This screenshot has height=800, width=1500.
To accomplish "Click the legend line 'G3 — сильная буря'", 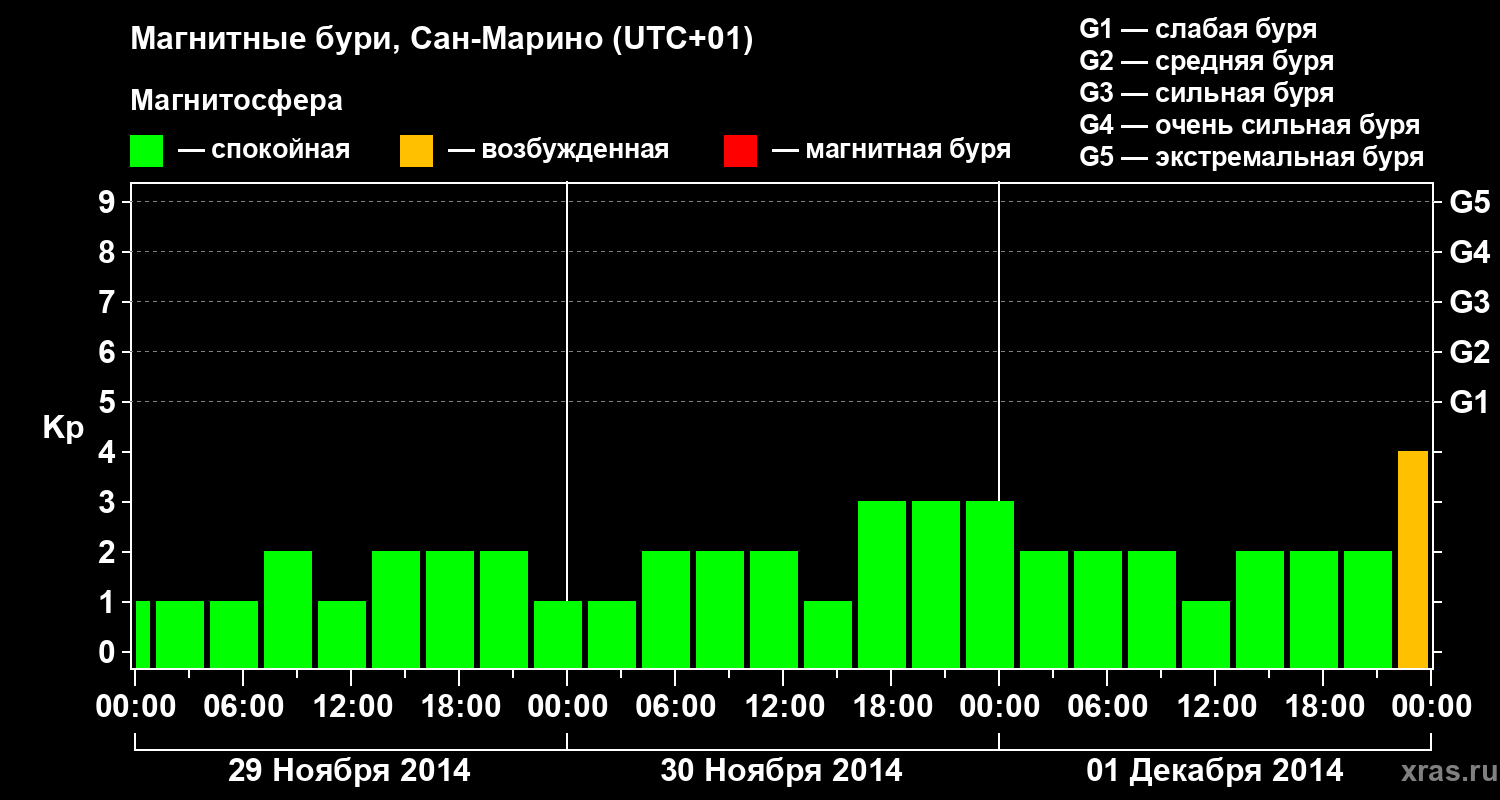I will pos(1206,93).
